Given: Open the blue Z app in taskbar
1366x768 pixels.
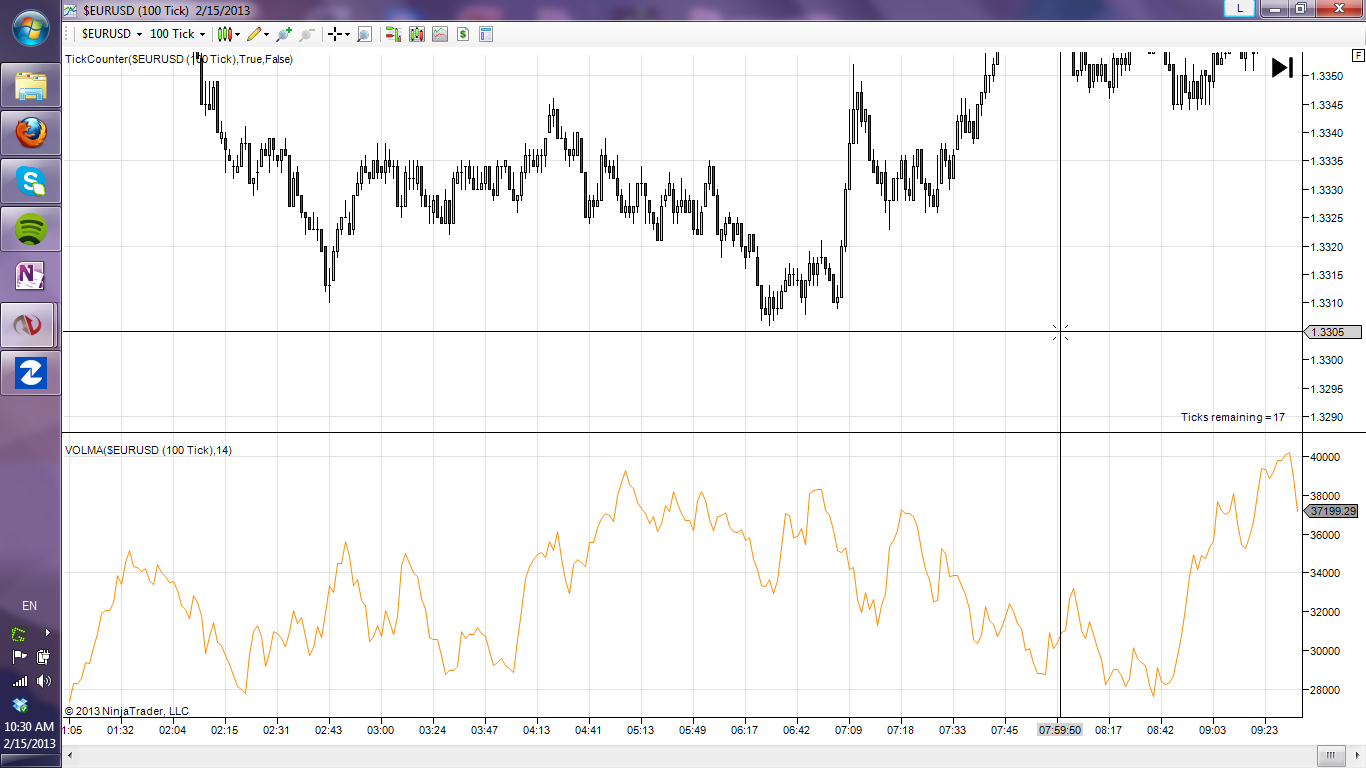Looking at the screenshot, I should coord(30,373).
